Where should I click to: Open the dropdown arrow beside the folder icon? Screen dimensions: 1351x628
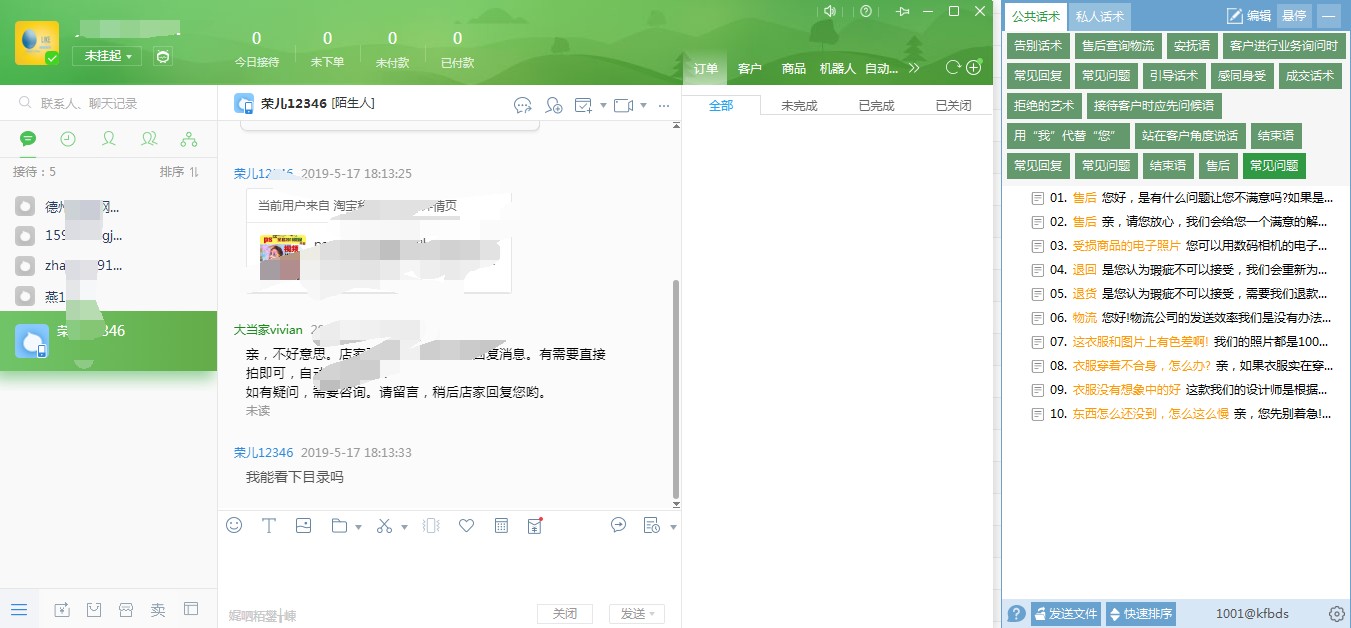[x=358, y=526]
